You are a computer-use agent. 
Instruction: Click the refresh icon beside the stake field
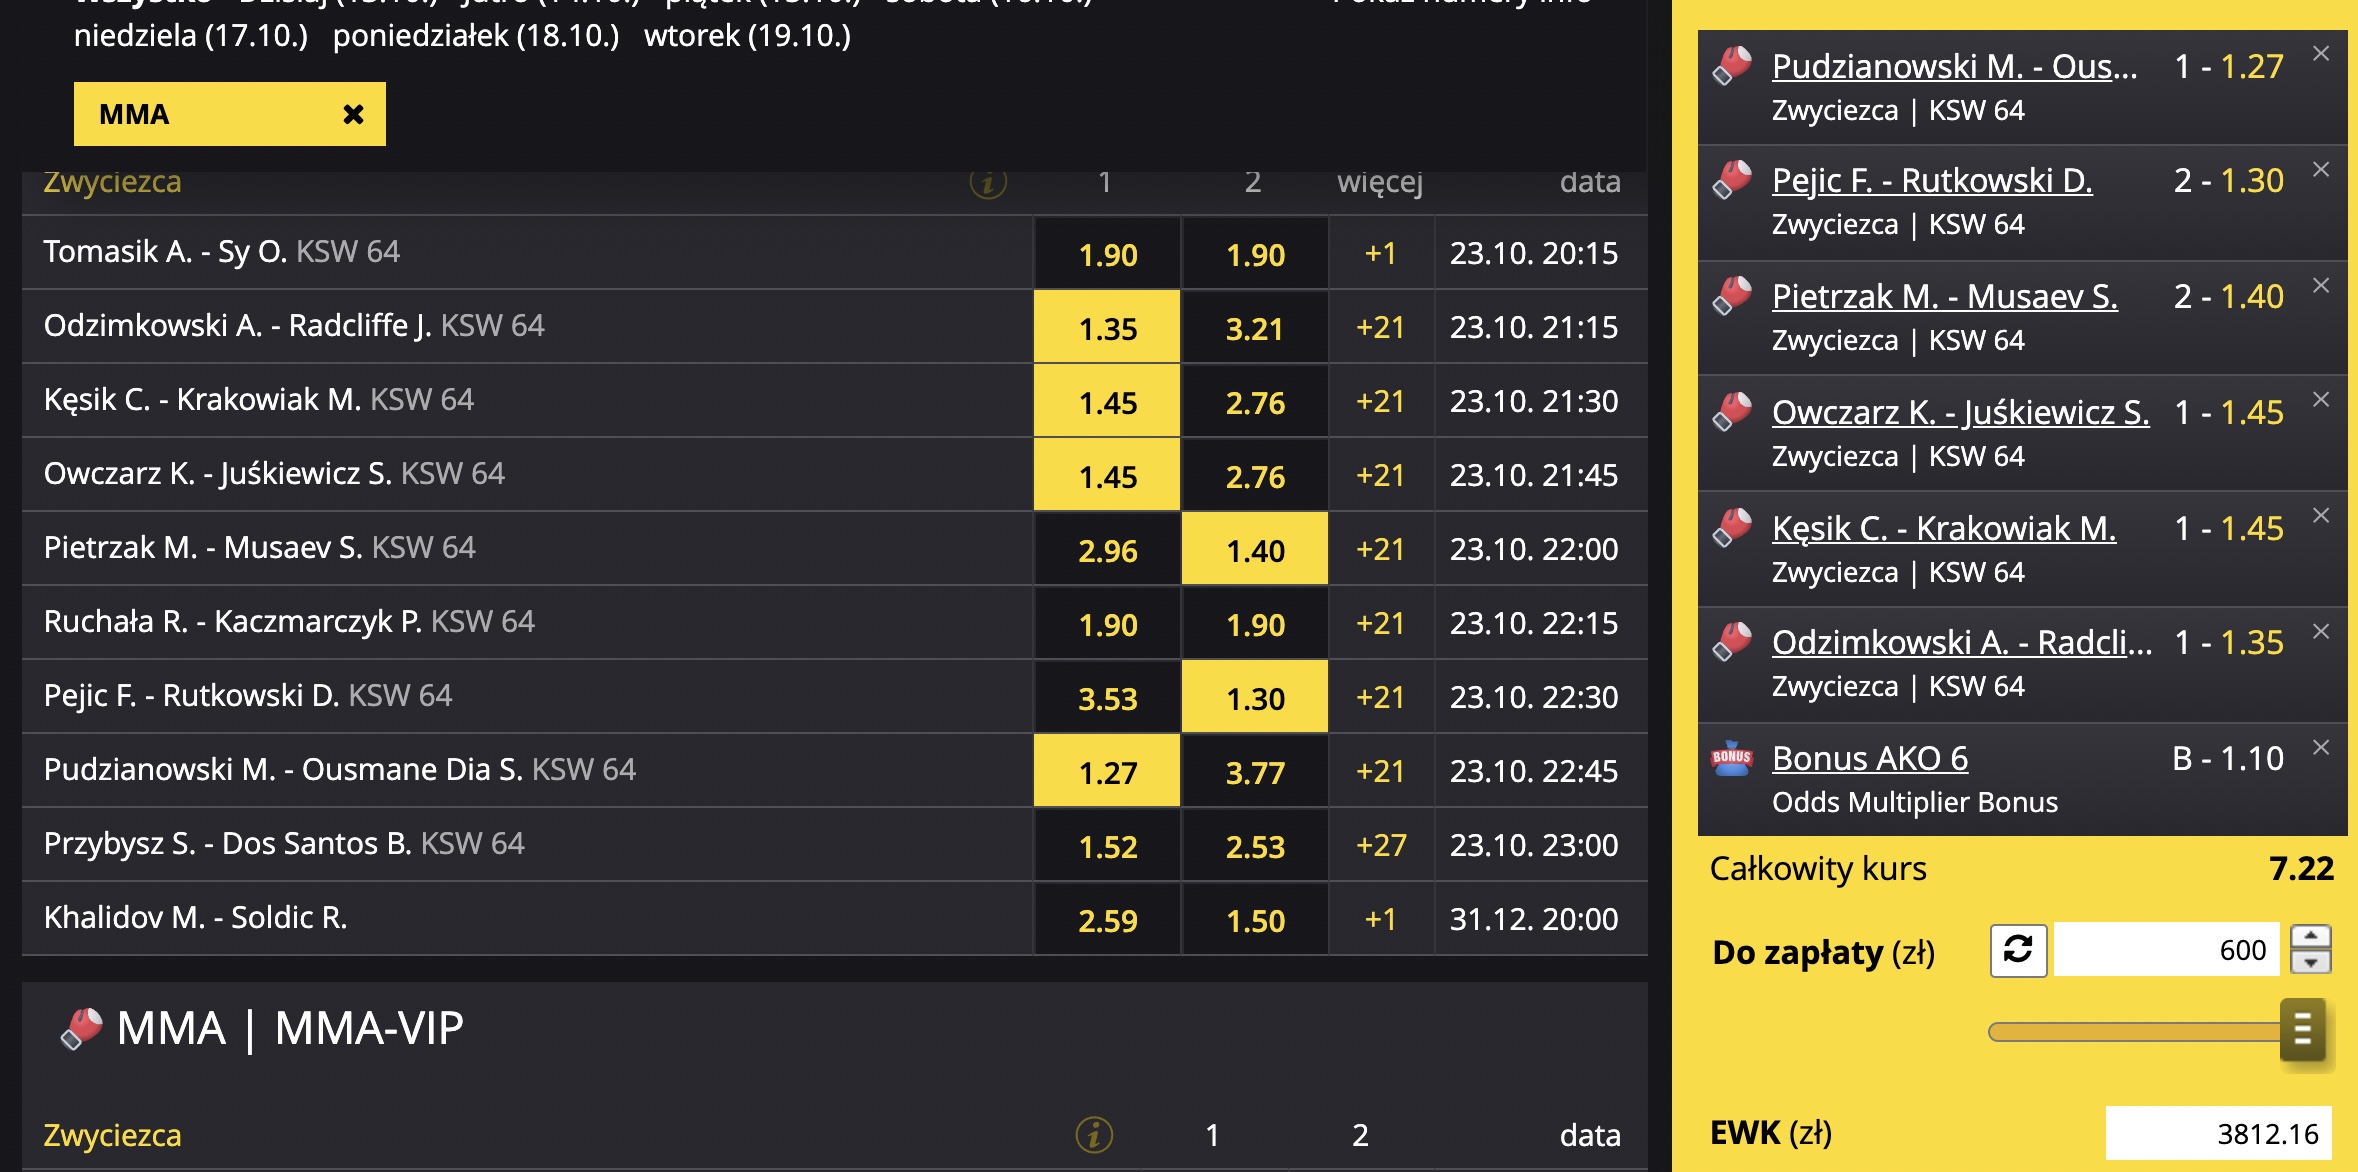pyautogui.click(x=2018, y=949)
